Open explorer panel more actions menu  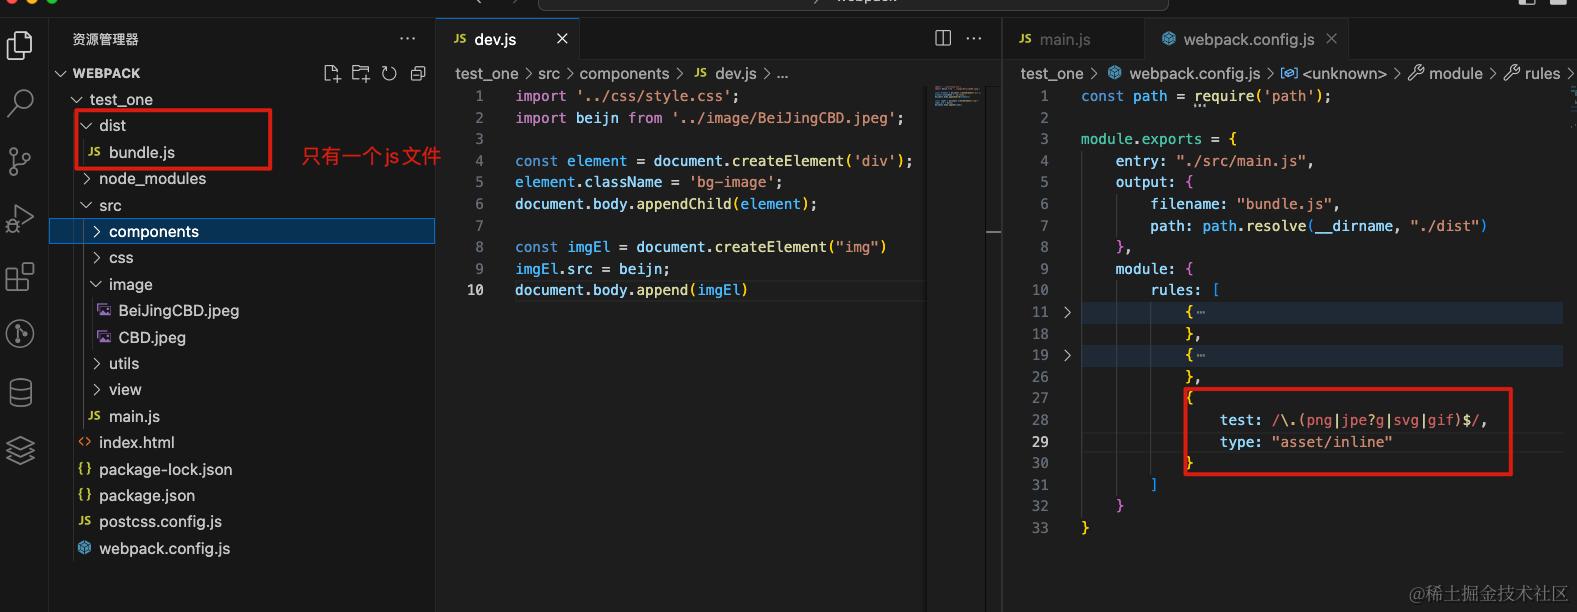407,39
